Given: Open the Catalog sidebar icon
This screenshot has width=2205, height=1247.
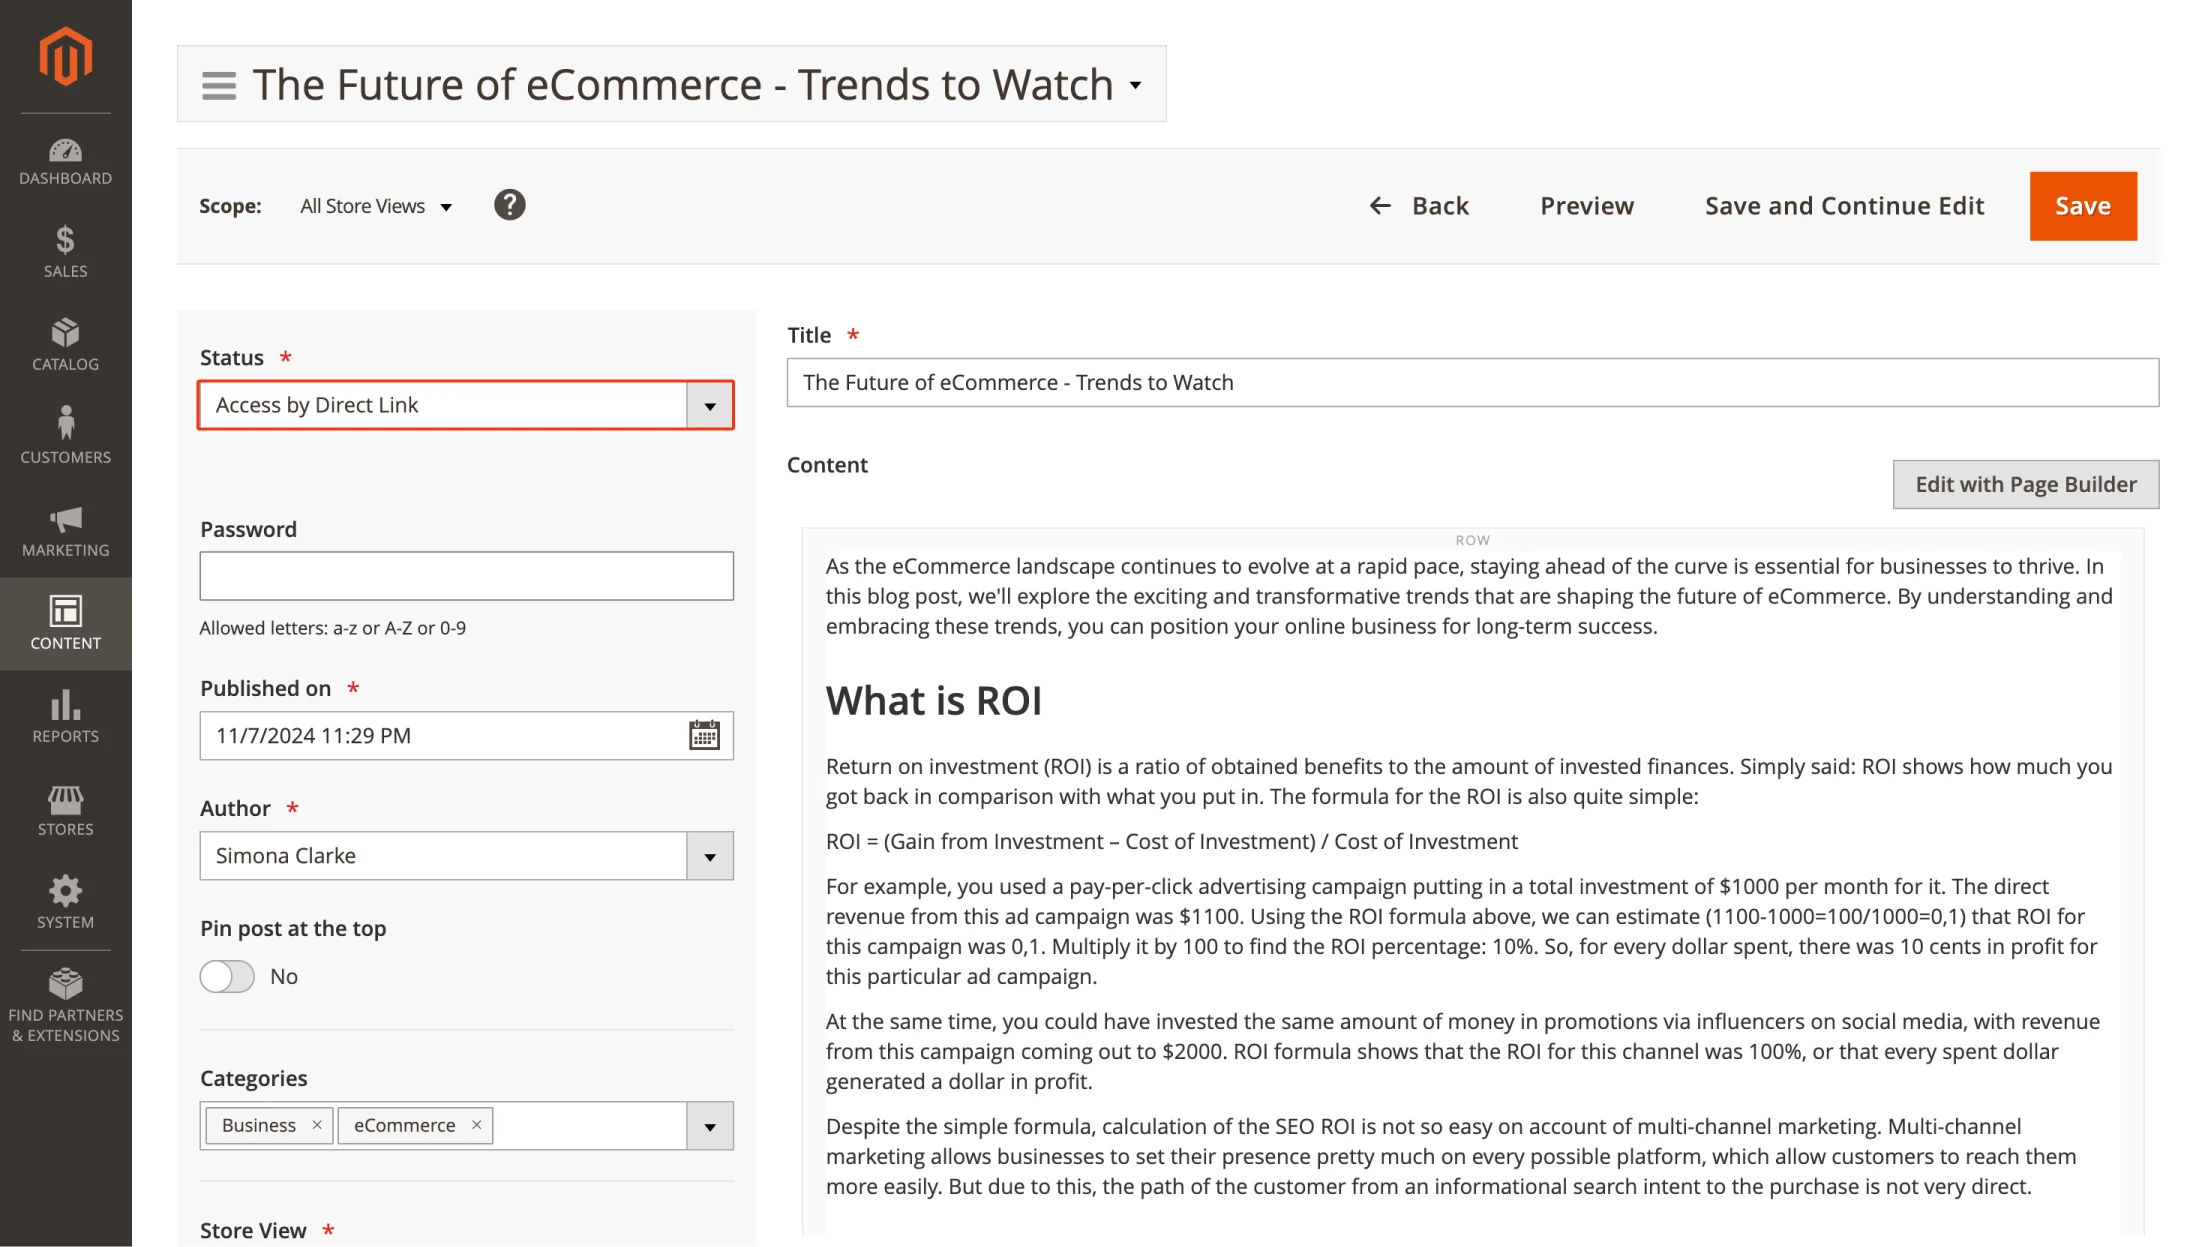Looking at the screenshot, I should [x=65, y=344].
